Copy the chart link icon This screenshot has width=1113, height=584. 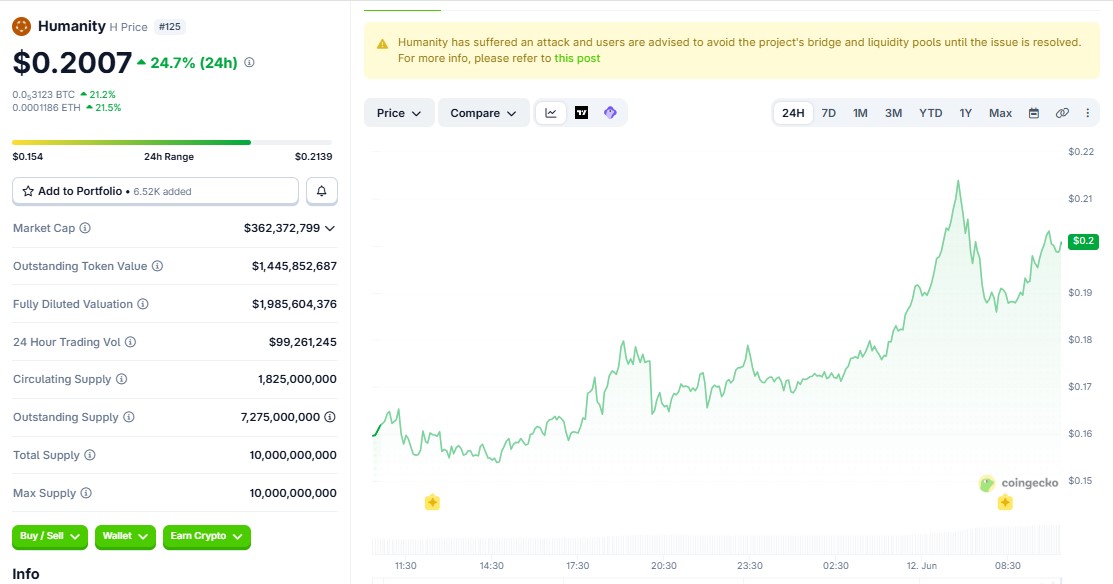point(1062,113)
